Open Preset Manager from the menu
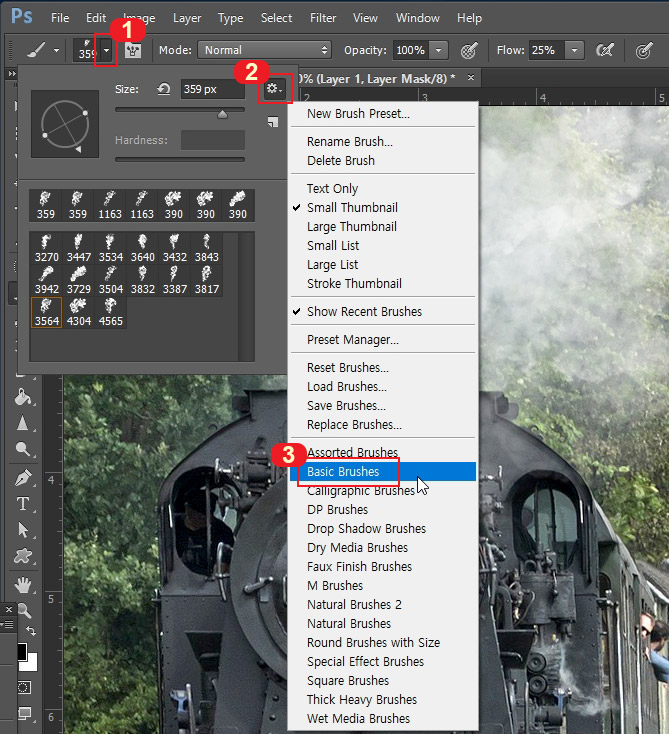The width and height of the screenshot is (669, 734). coord(382,340)
